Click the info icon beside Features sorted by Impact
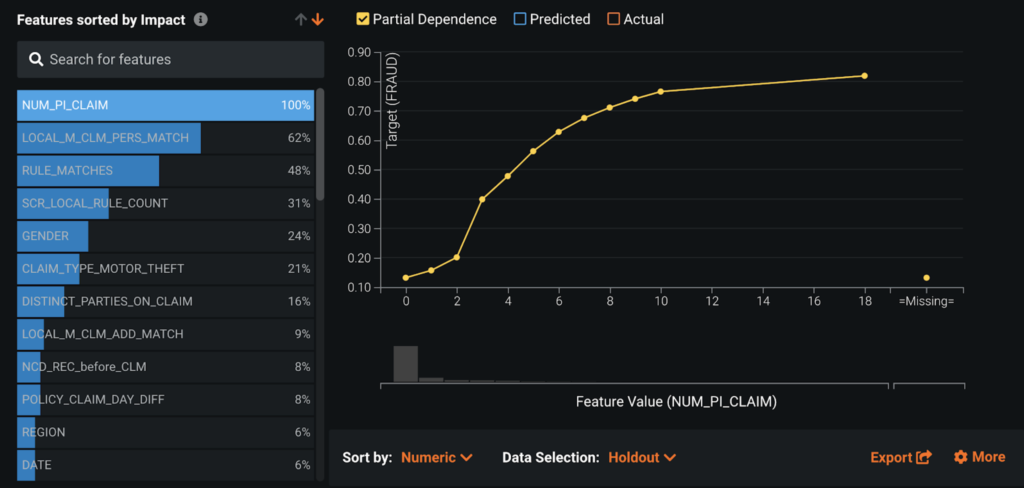This screenshot has width=1024, height=488. click(x=201, y=19)
